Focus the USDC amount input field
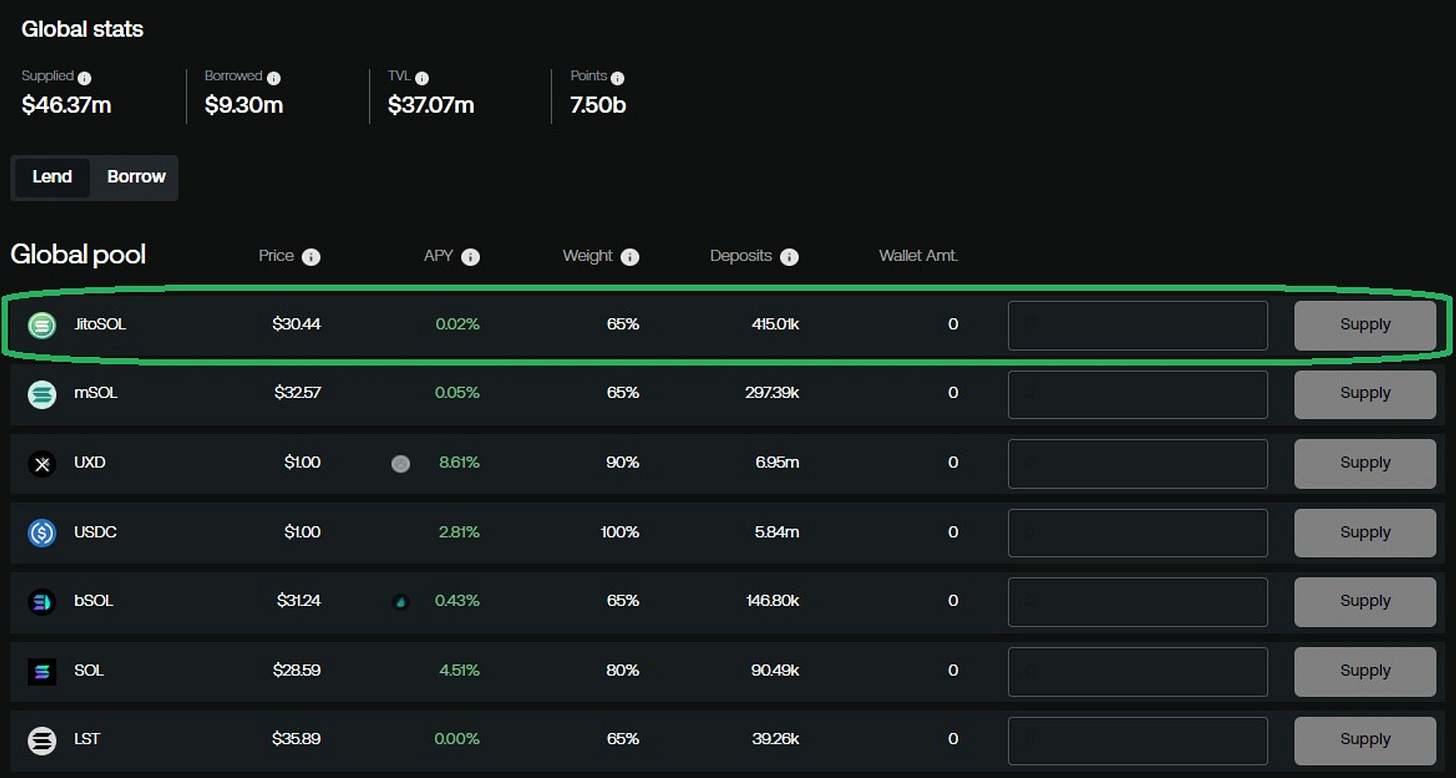This screenshot has height=778, width=1456. pos(1138,533)
